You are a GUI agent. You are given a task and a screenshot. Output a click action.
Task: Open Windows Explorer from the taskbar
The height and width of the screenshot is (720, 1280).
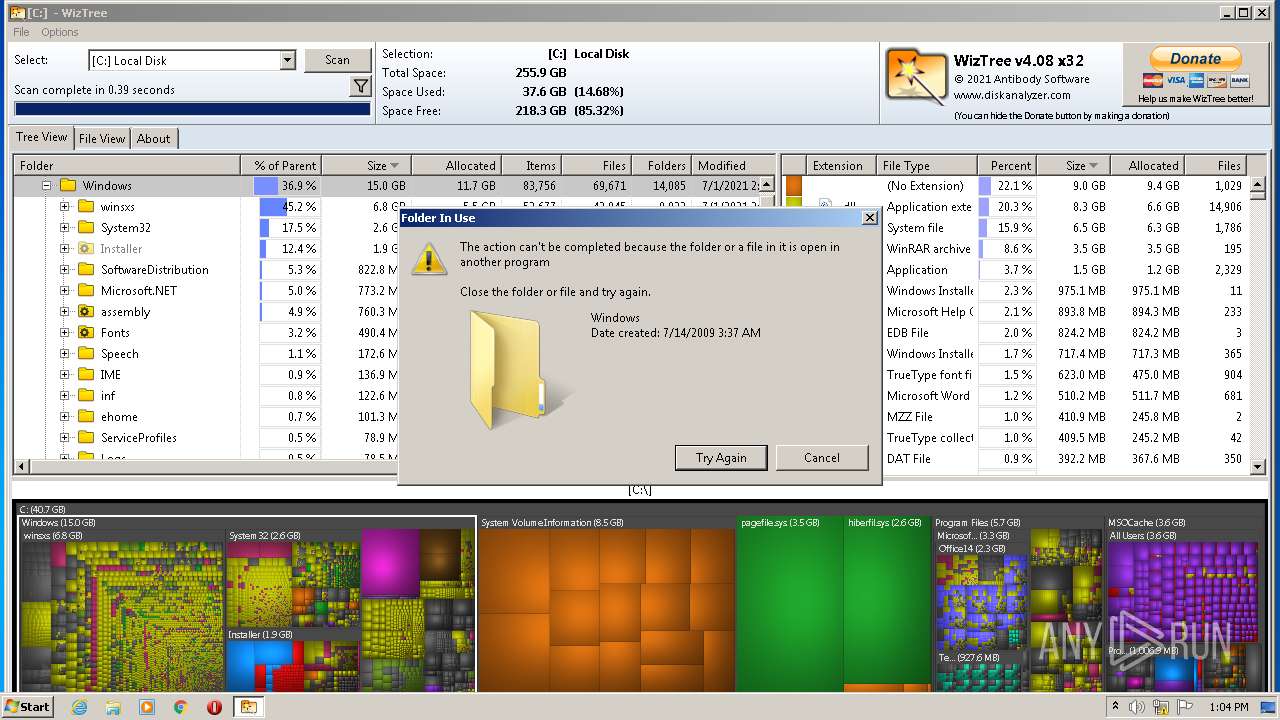click(113, 706)
